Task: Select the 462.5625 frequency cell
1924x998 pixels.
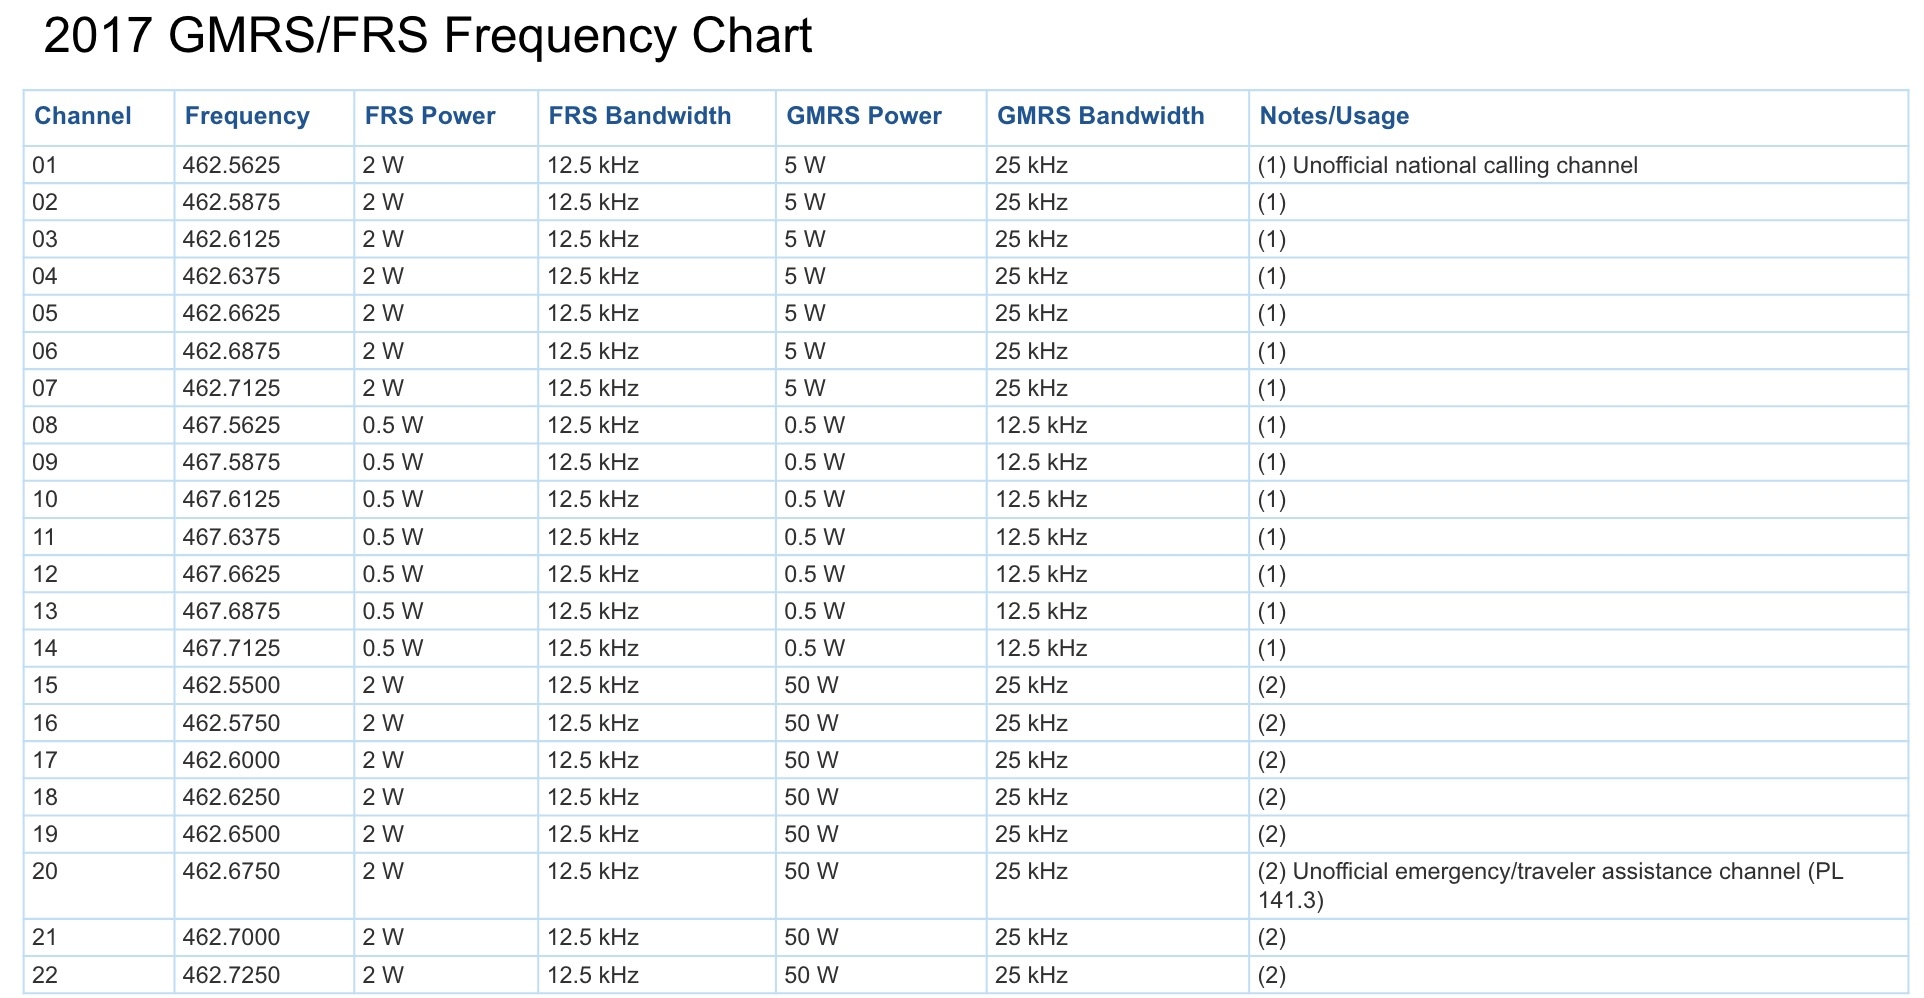Action: pyautogui.click(x=231, y=165)
